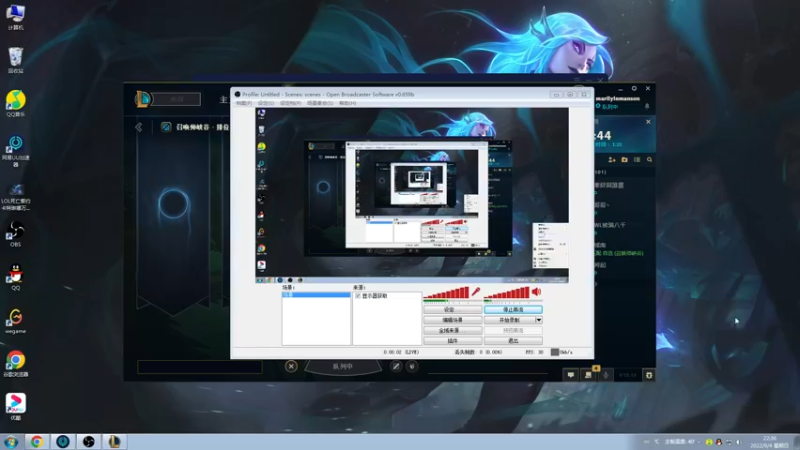Click the OBS preview display area
Screen dimensions: 800x450
412,195
